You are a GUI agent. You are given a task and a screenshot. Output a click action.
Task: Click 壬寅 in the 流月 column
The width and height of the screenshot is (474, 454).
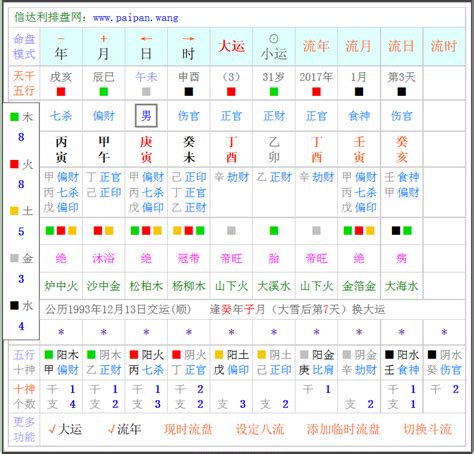(359, 149)
